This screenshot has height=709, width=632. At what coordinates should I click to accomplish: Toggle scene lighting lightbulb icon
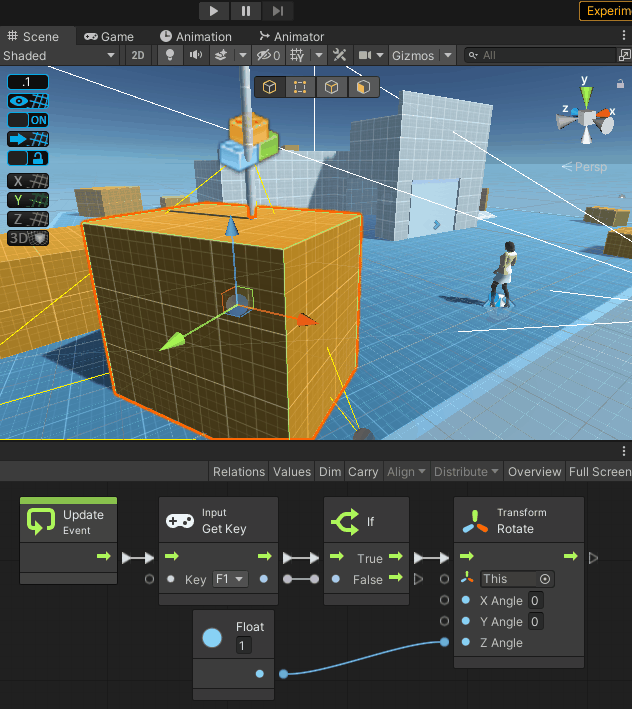pyautogui.click(x=170, y=55)
